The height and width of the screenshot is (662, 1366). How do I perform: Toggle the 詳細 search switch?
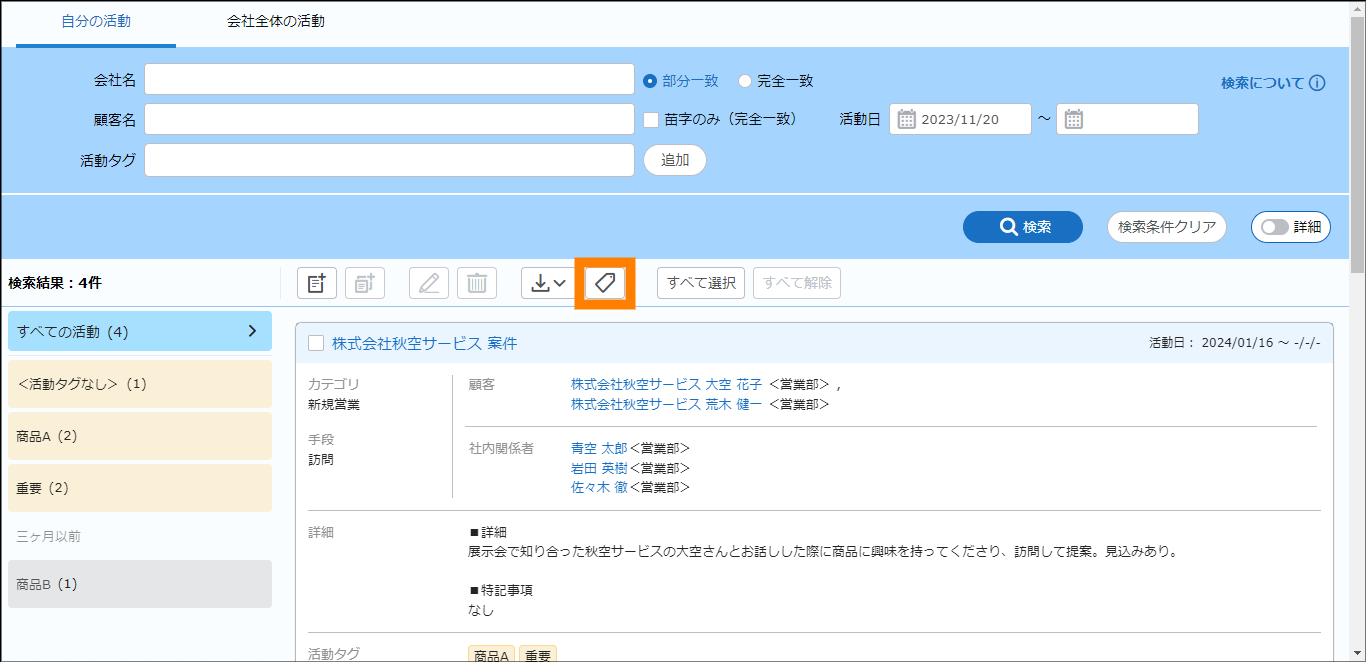1275,227
